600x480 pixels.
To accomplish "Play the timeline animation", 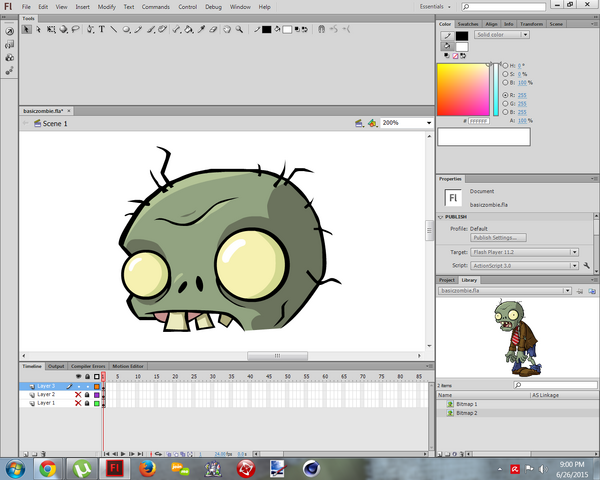I will (x=123, y=454).
